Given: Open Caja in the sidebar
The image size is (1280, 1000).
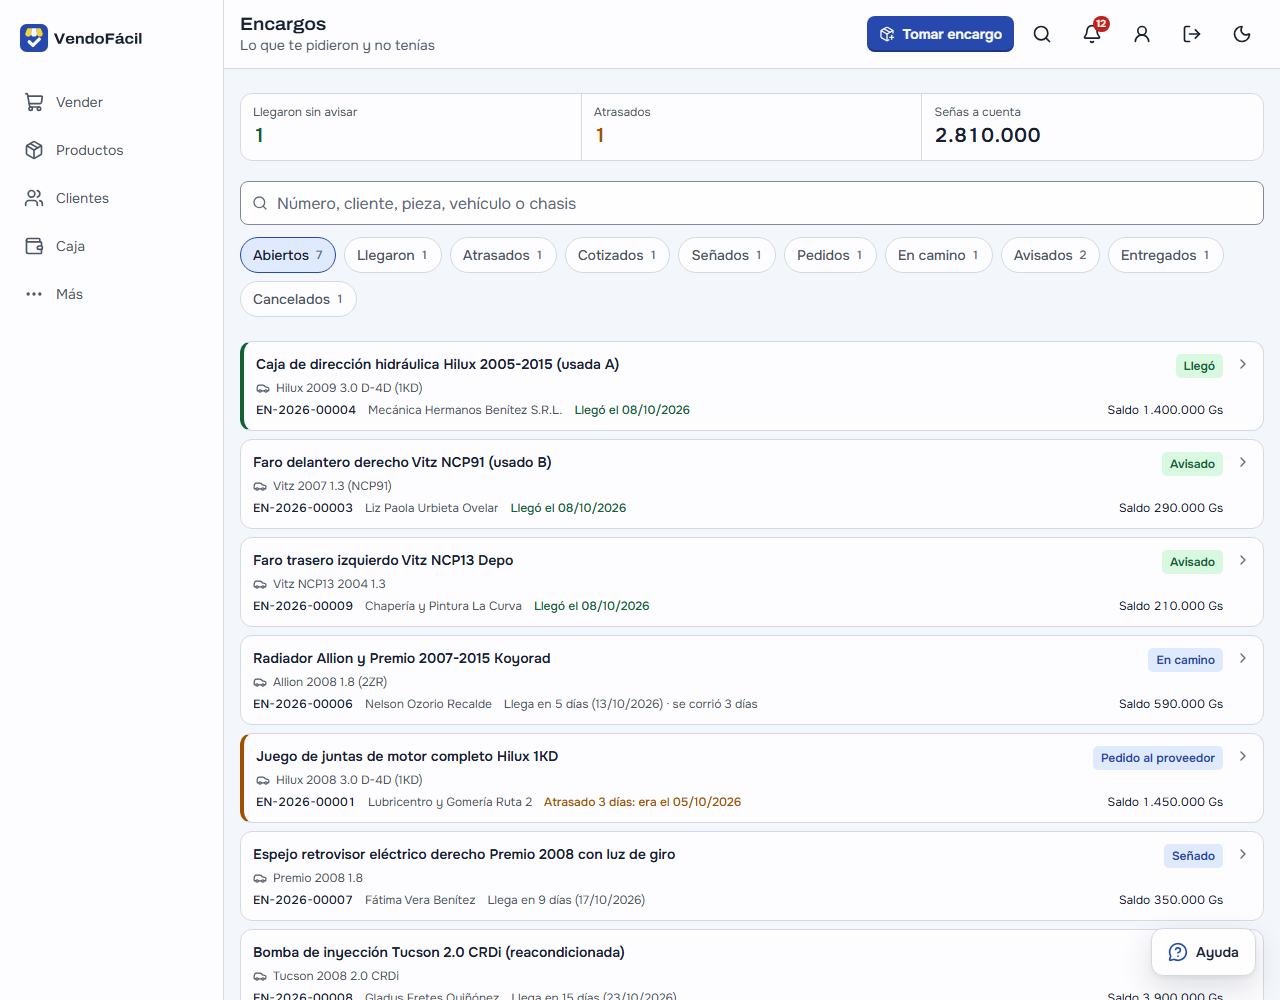Looking at the screenshot, I should pyautogui.click(x=112, y=246).
